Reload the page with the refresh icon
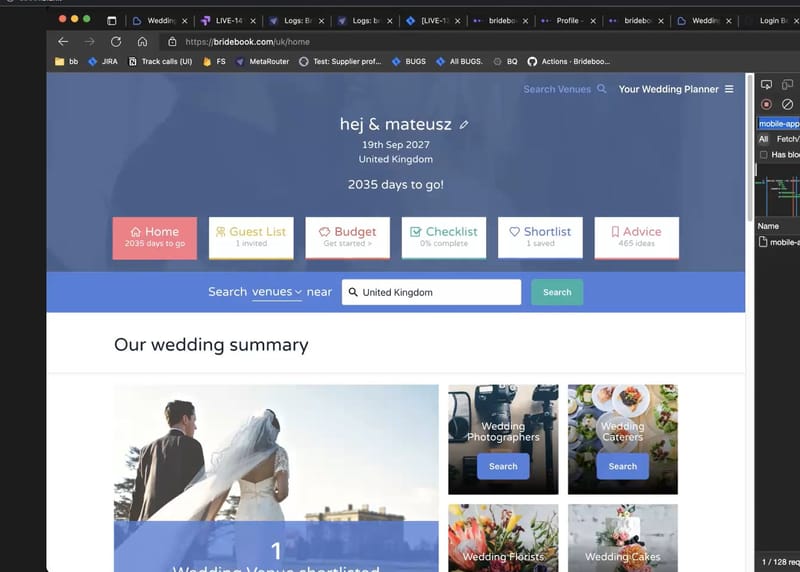The width and height of the screenshot is (800, 572). [x=116, y=41]
